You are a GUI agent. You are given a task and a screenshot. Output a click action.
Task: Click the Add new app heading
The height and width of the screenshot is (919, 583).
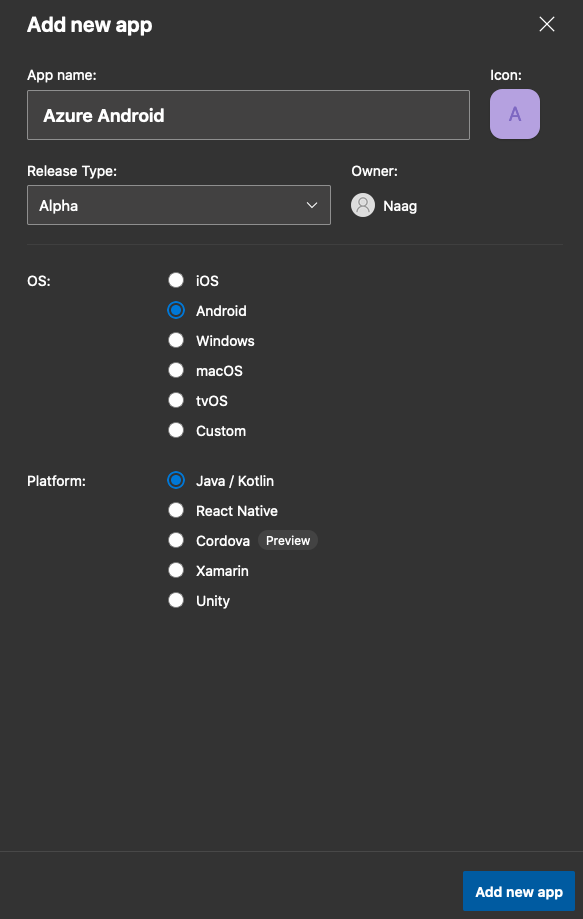click(90, 25)
